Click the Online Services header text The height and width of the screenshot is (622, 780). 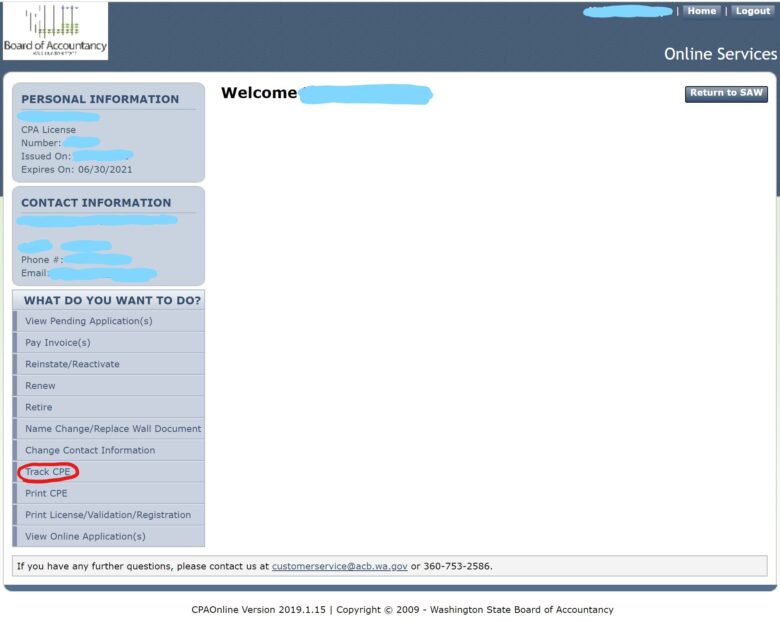[720, 54]
